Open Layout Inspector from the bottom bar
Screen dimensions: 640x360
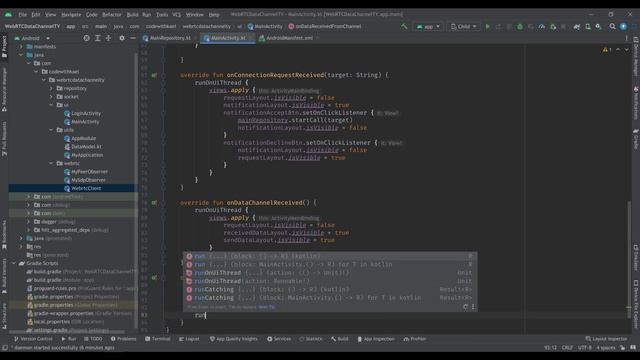[x=606, y=339]
